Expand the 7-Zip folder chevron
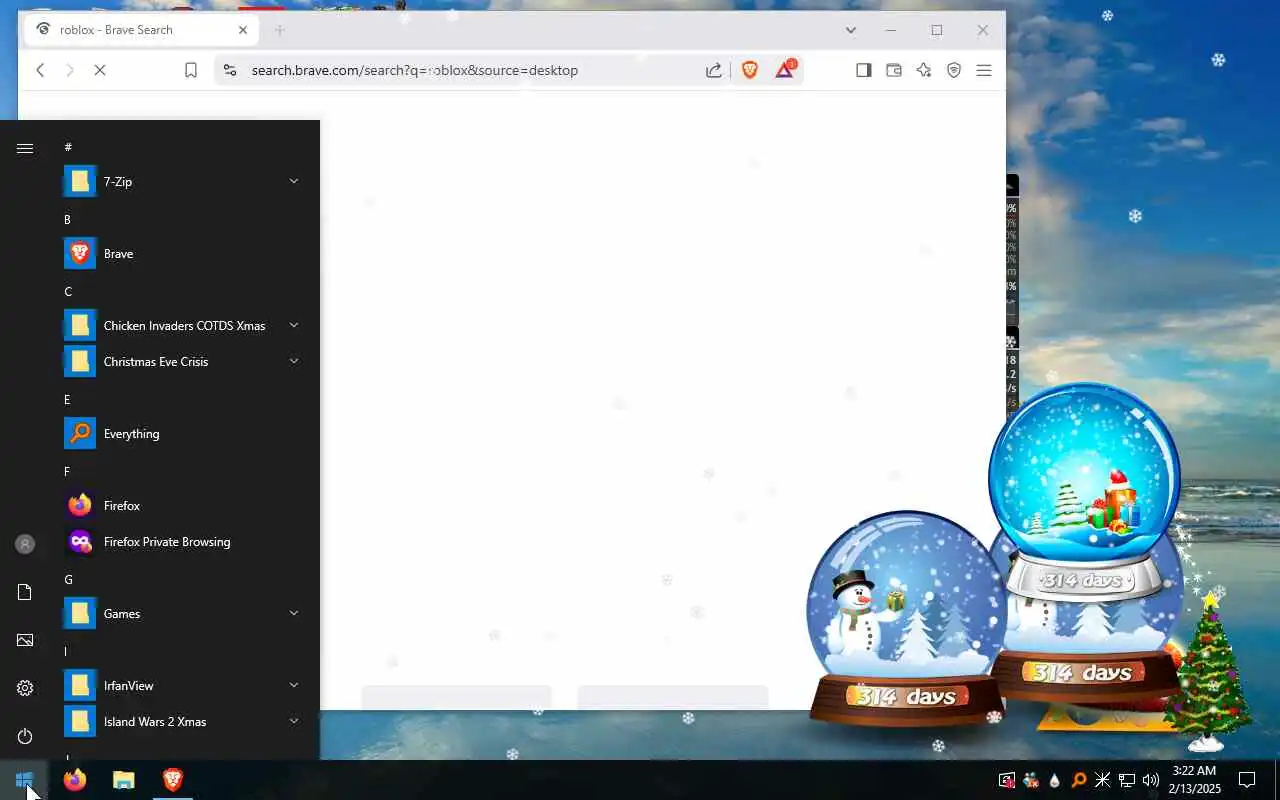Image resolution: width=1280 pixels, height=800 pixels. 294,181
